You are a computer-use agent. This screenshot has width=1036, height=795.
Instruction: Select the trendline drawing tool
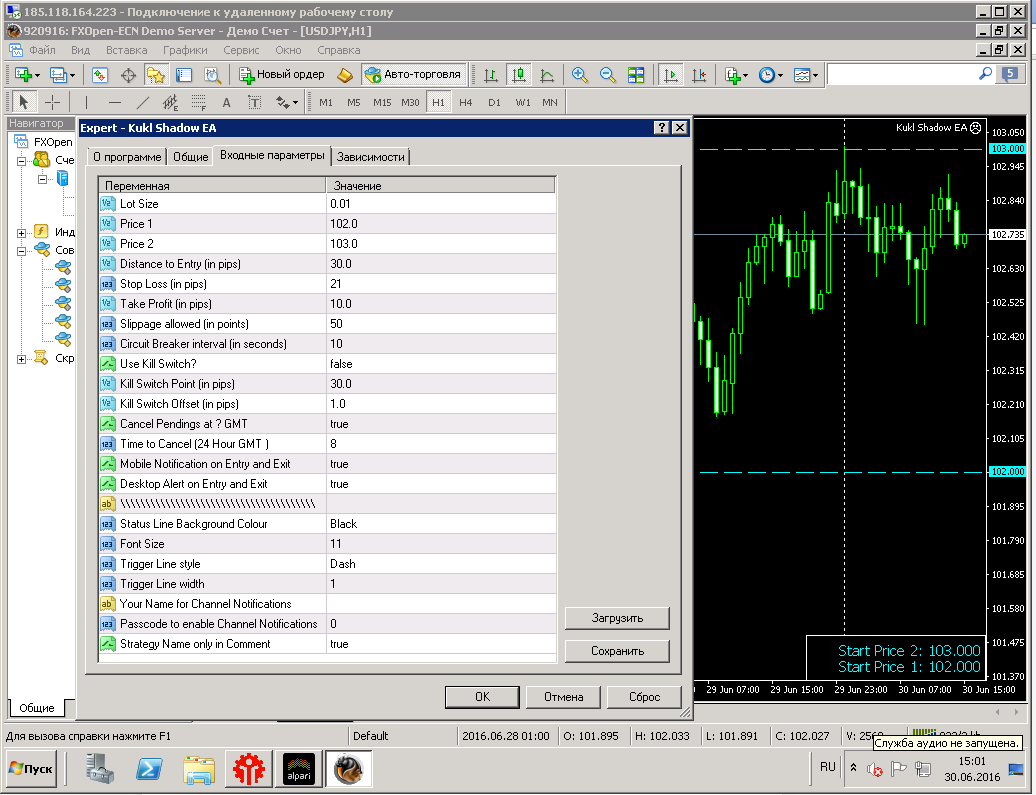(143, 102)
